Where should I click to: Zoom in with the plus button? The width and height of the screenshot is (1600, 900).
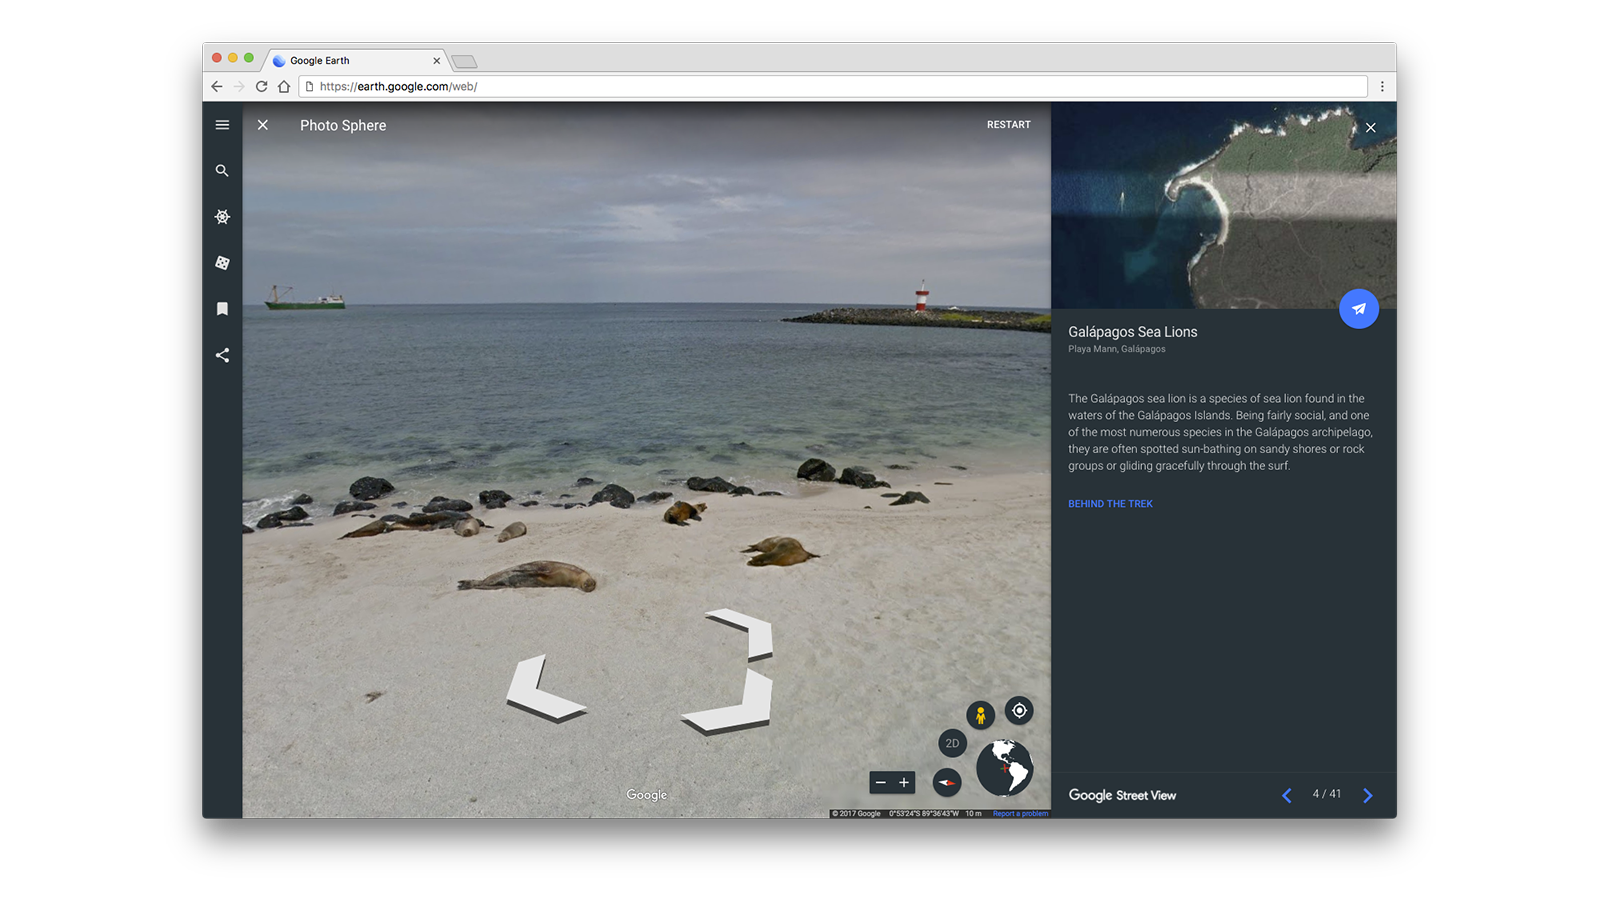(x=904, y=783)
